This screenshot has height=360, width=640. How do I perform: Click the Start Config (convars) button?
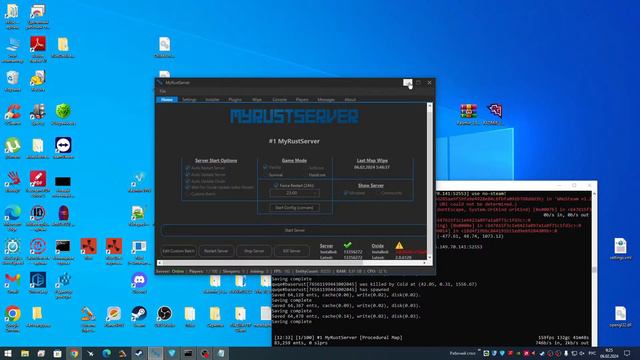pyautogui.click(x=294, y=207)
